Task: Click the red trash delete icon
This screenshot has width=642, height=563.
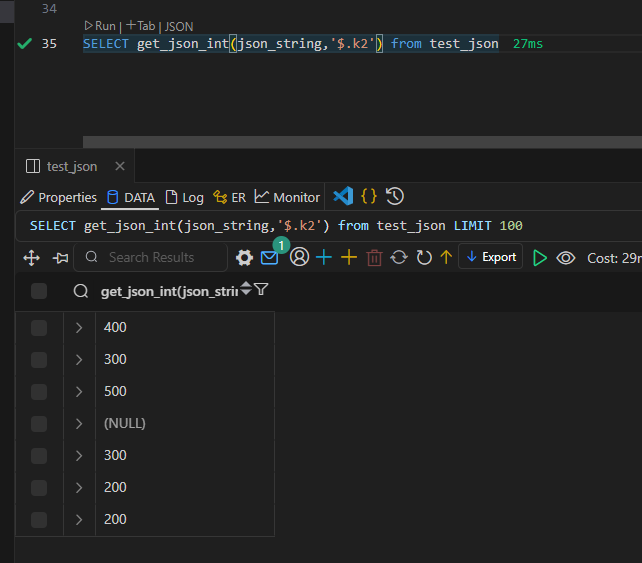Action: pos(374,258)
